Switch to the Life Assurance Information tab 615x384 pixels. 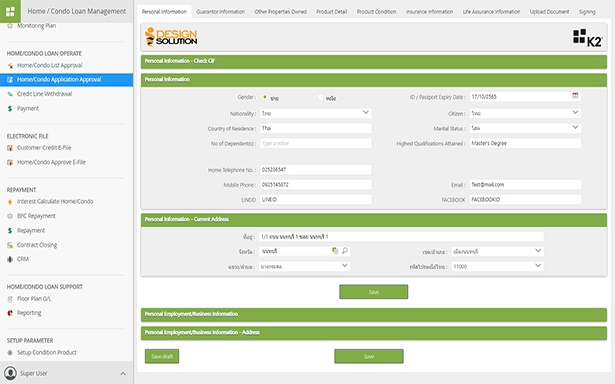491,12
